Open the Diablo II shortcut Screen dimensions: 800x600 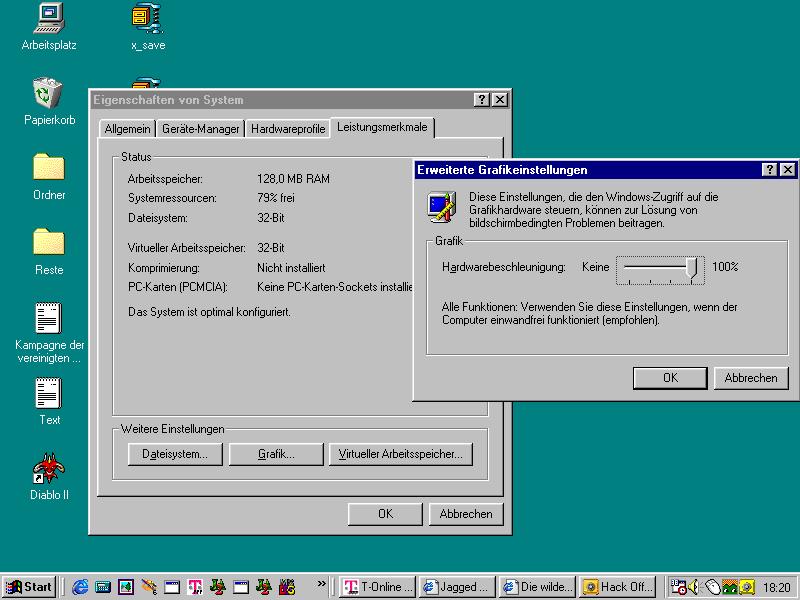point(49,468)
